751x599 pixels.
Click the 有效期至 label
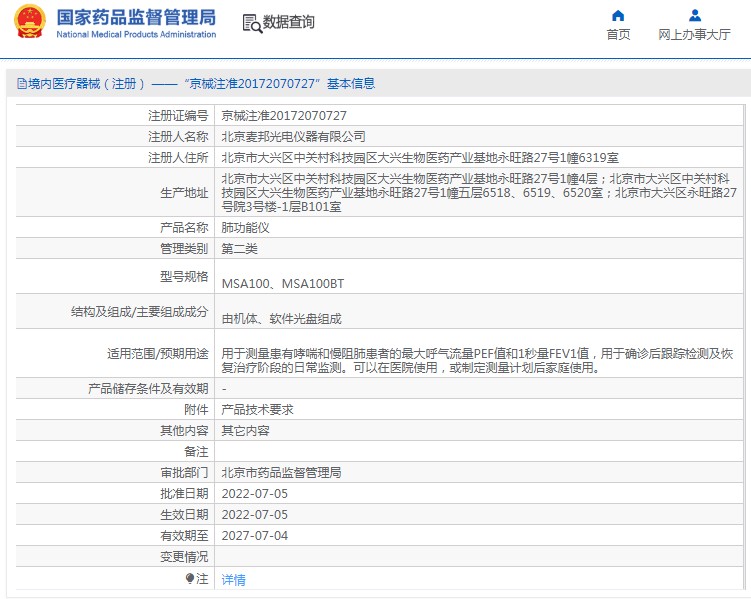click(184, 536)
